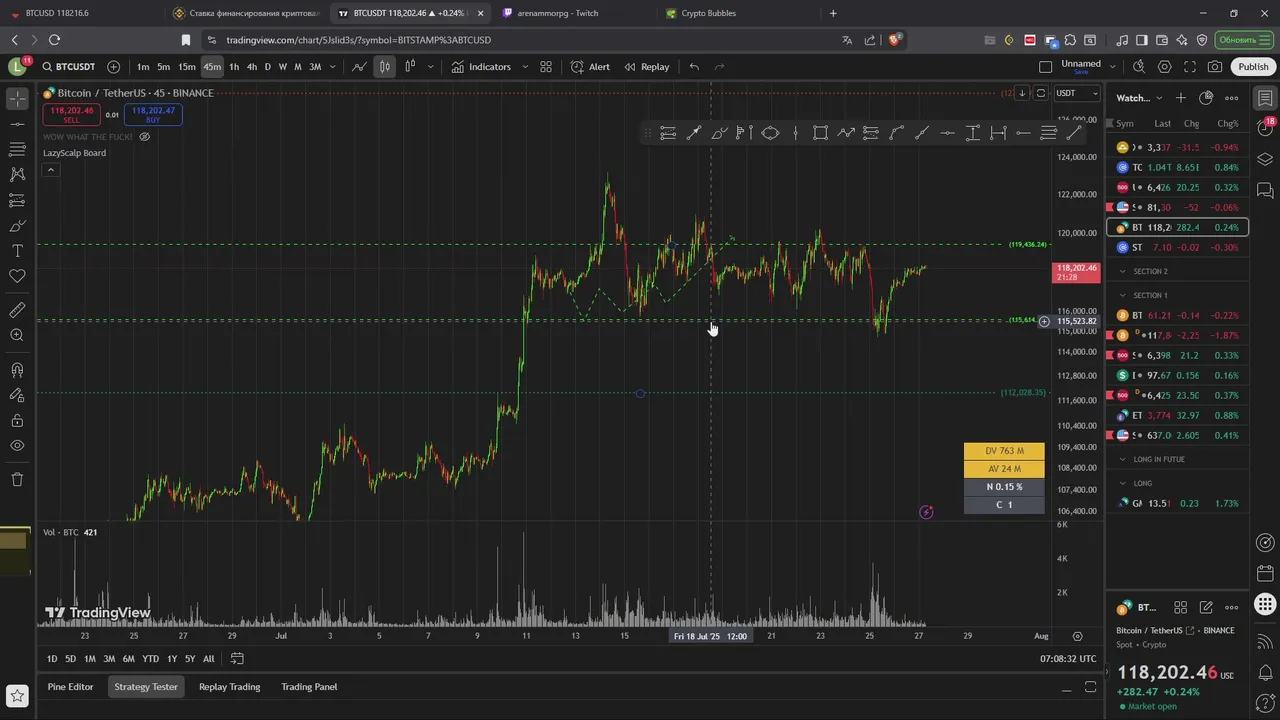
Task: Enter fullscreen mode
Action: [1190, 67]
